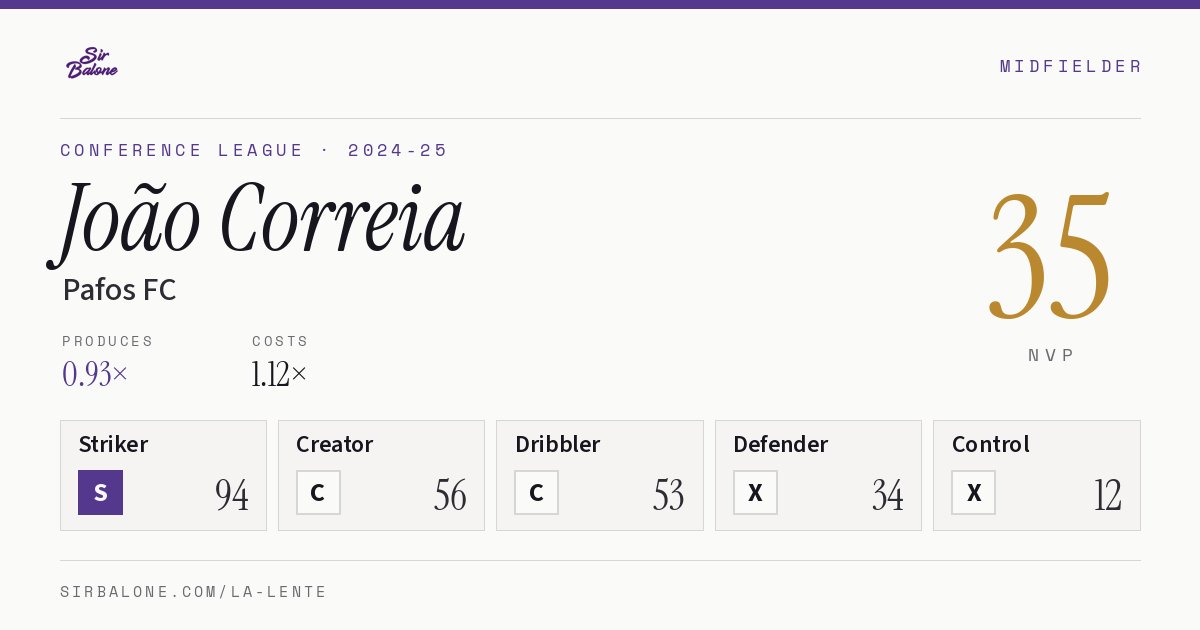Click the Creator card title
1200x630 pixels.
pos(335,444)
